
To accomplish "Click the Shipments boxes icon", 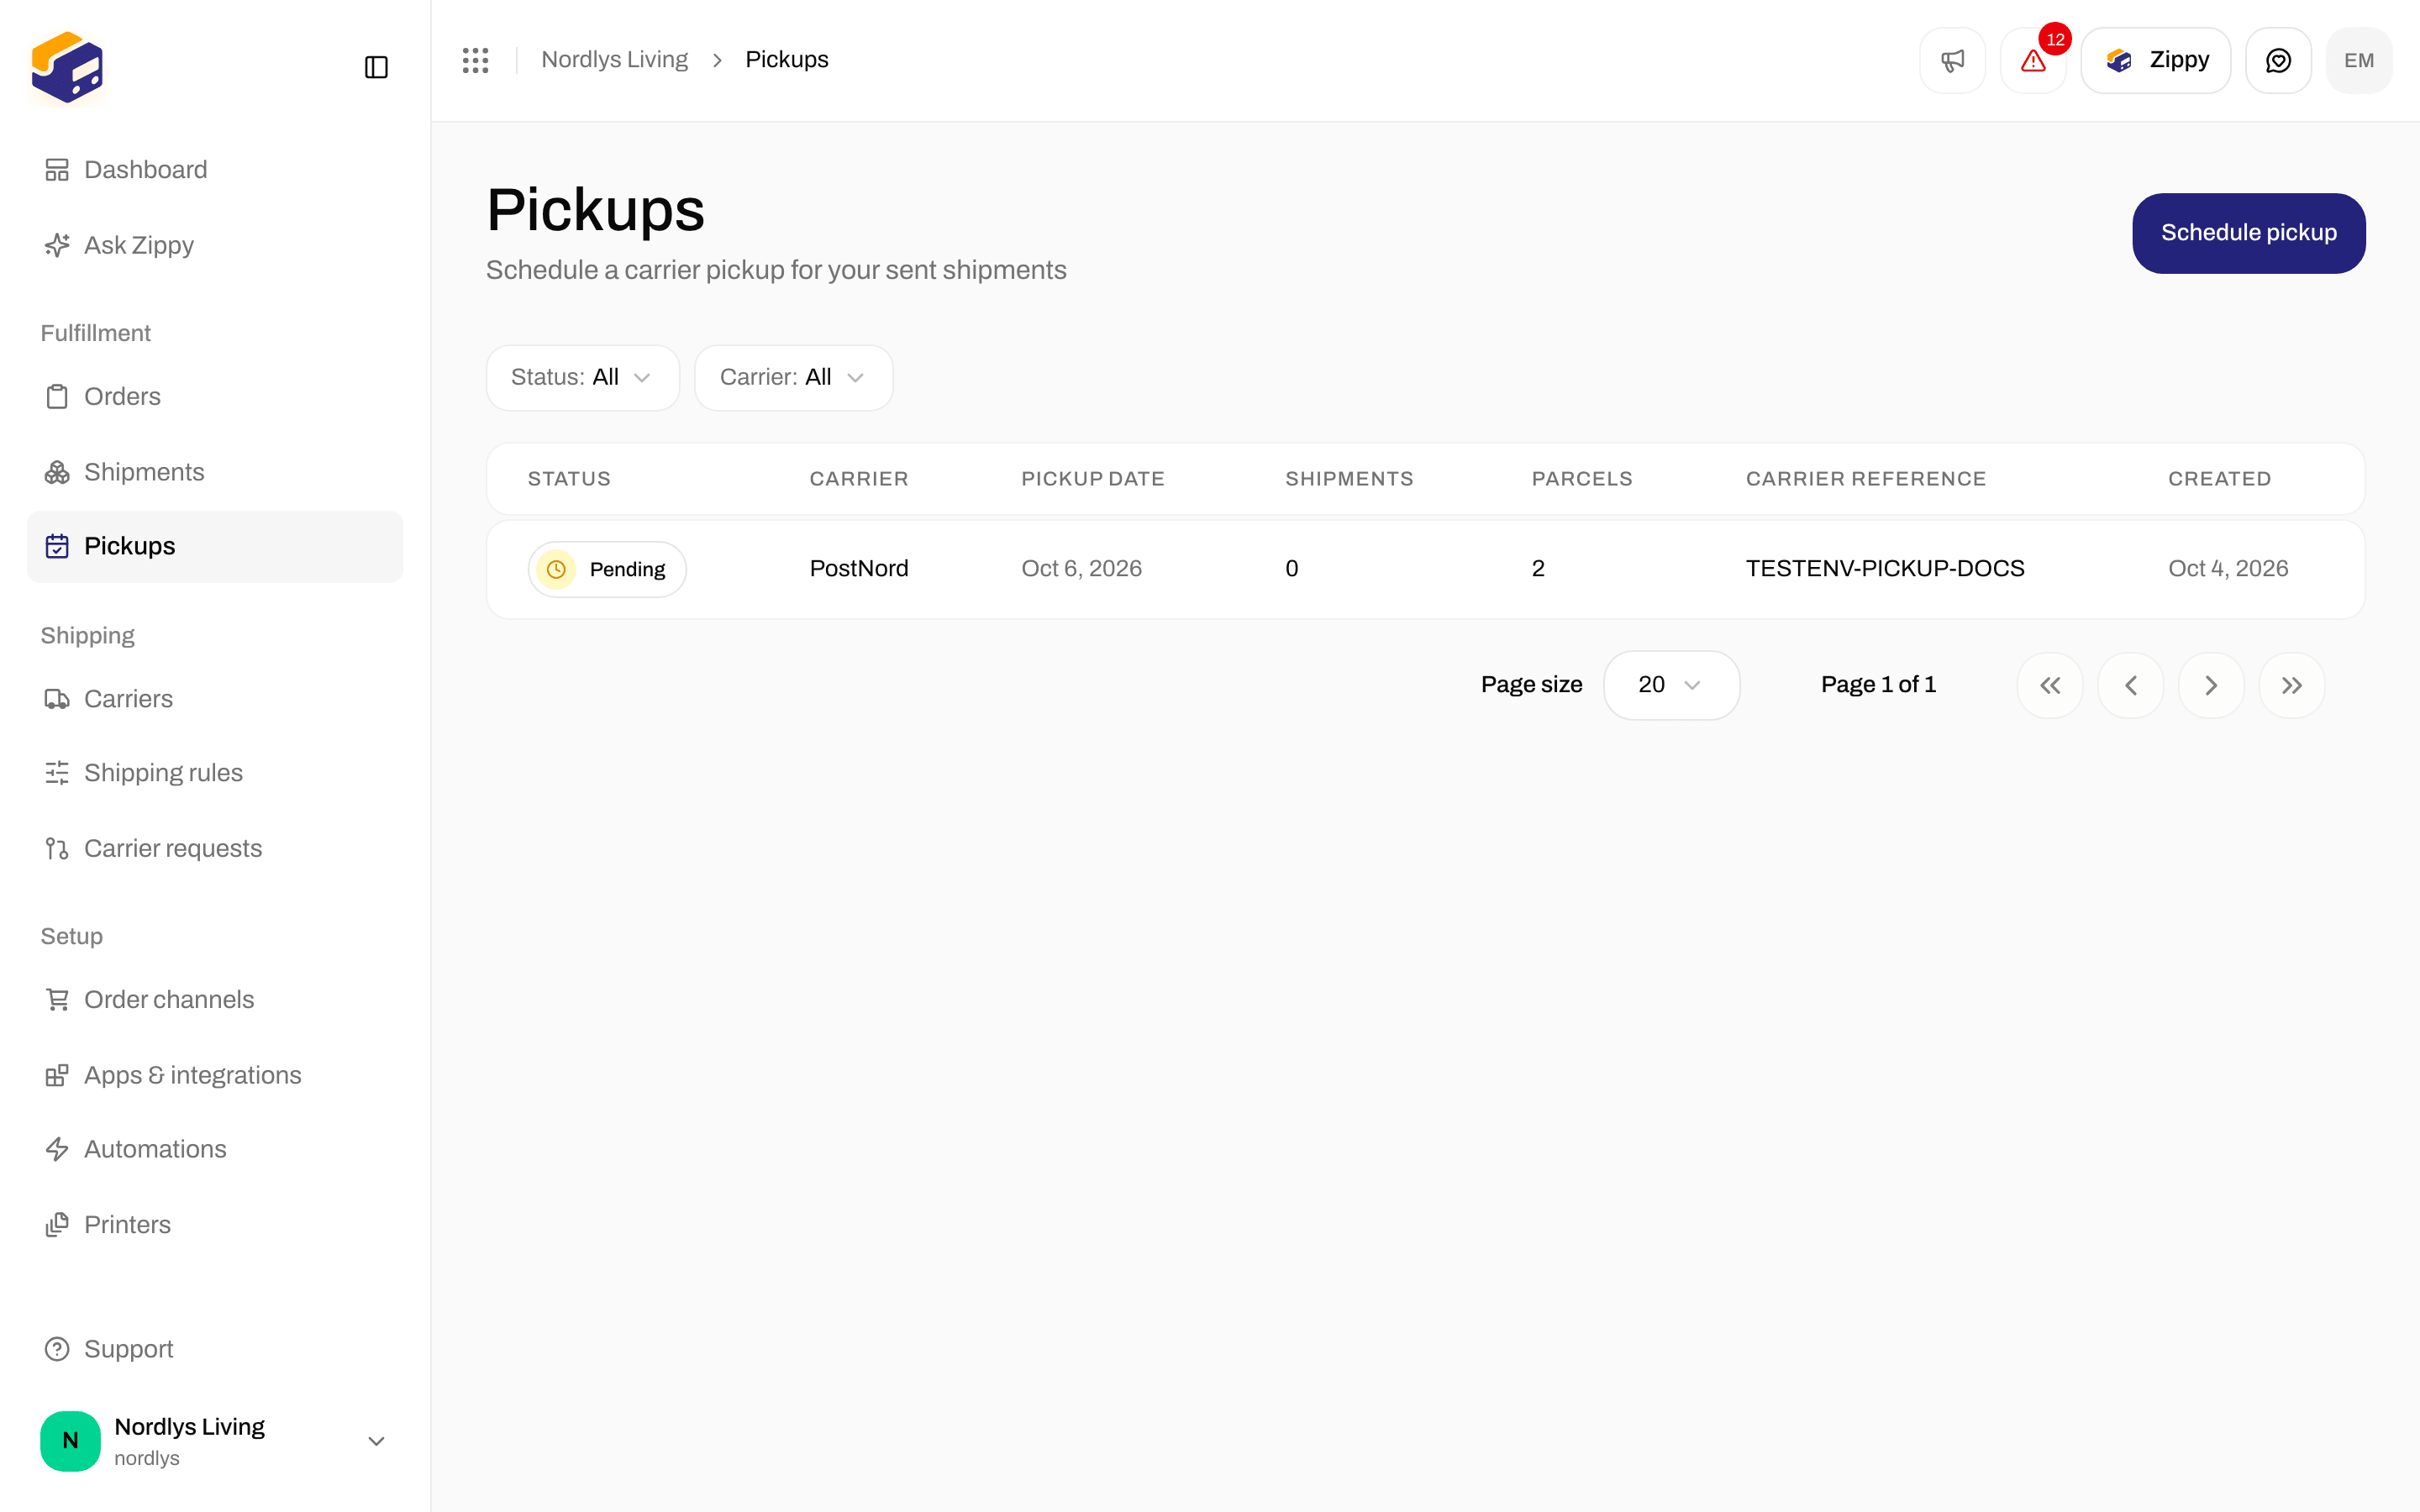I will [x=57, y=472].
